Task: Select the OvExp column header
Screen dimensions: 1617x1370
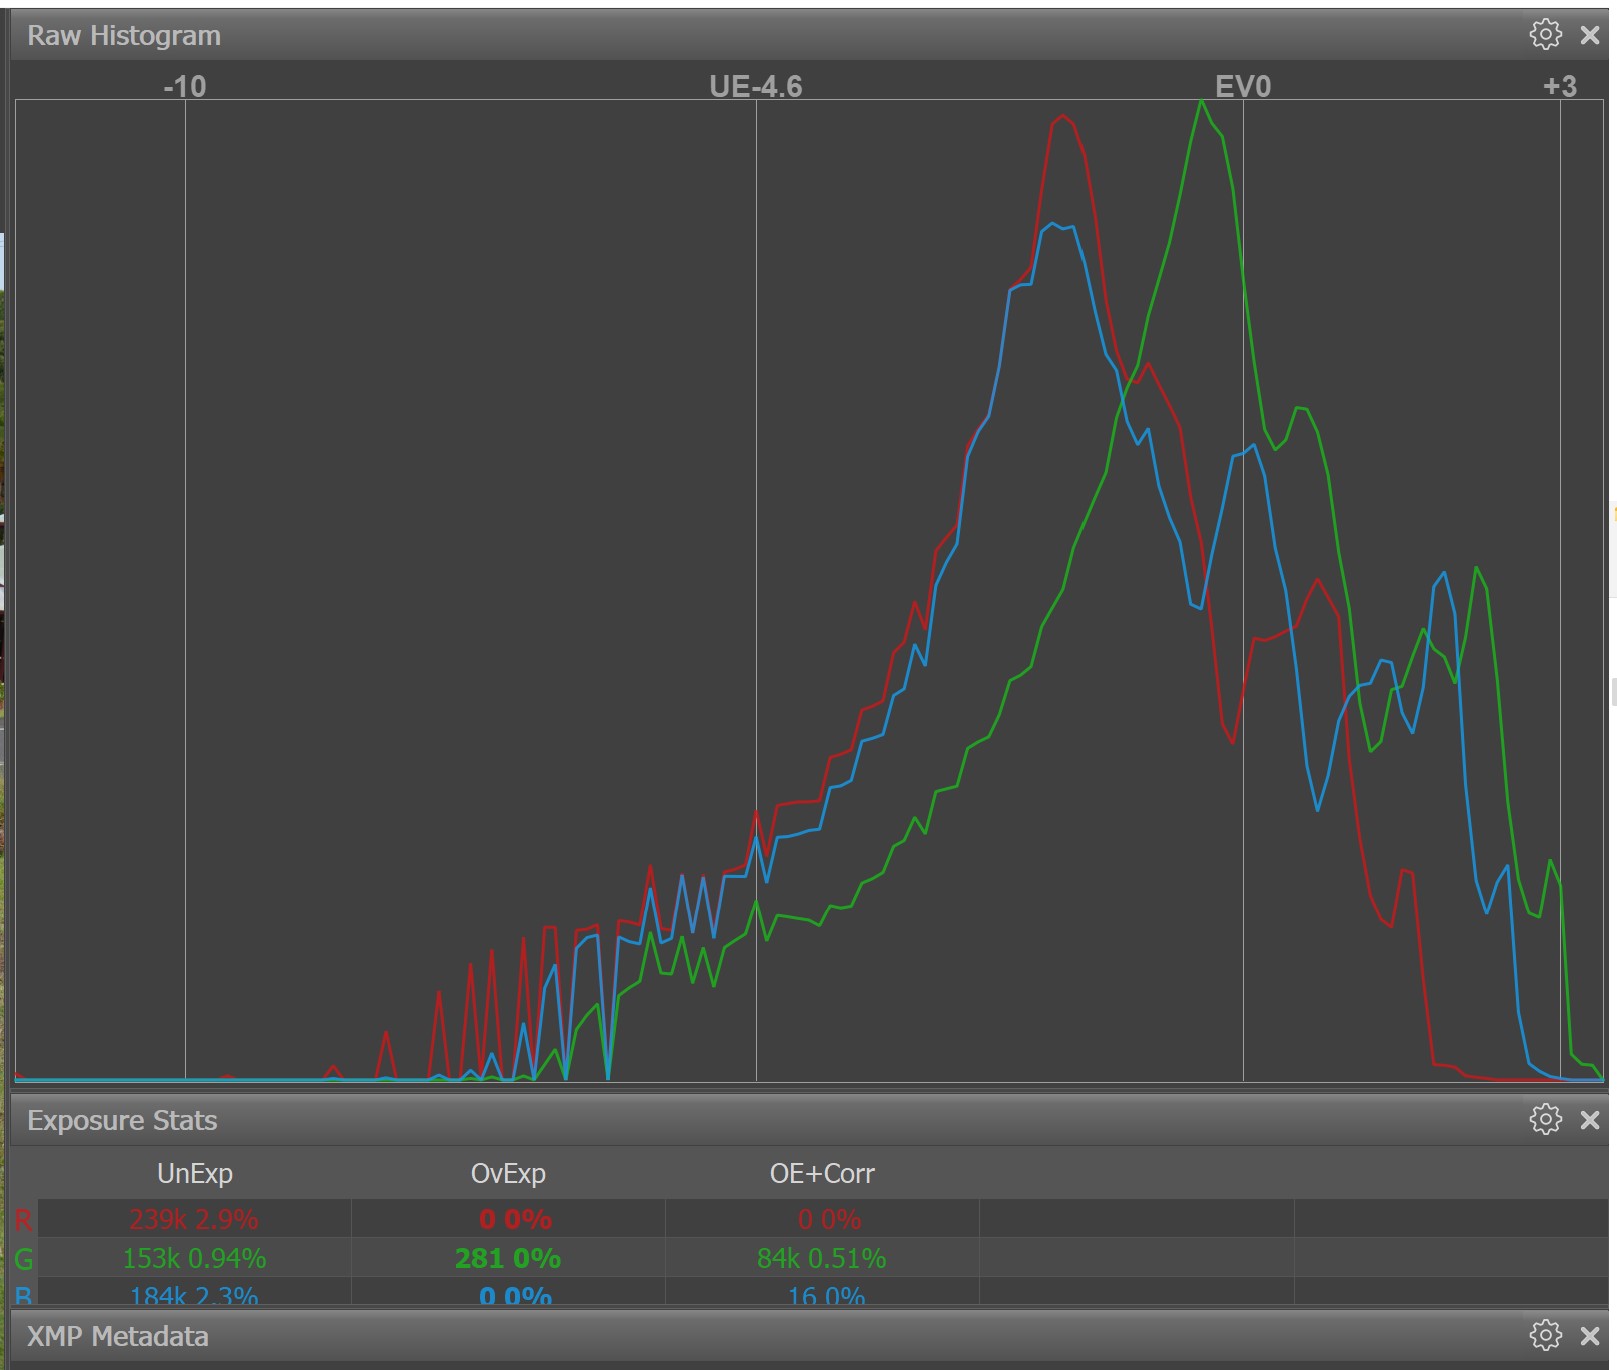Action: click(508, 1173)
